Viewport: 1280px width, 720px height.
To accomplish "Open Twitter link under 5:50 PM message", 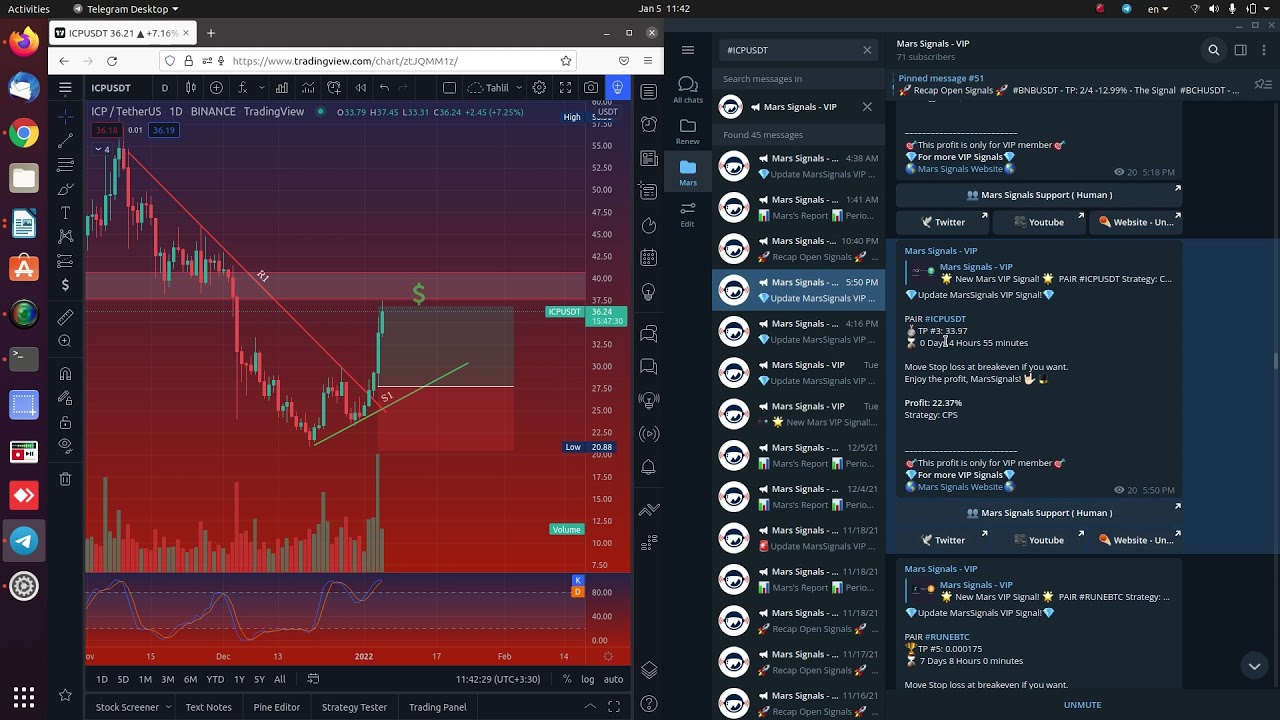I will pos(942,540).
